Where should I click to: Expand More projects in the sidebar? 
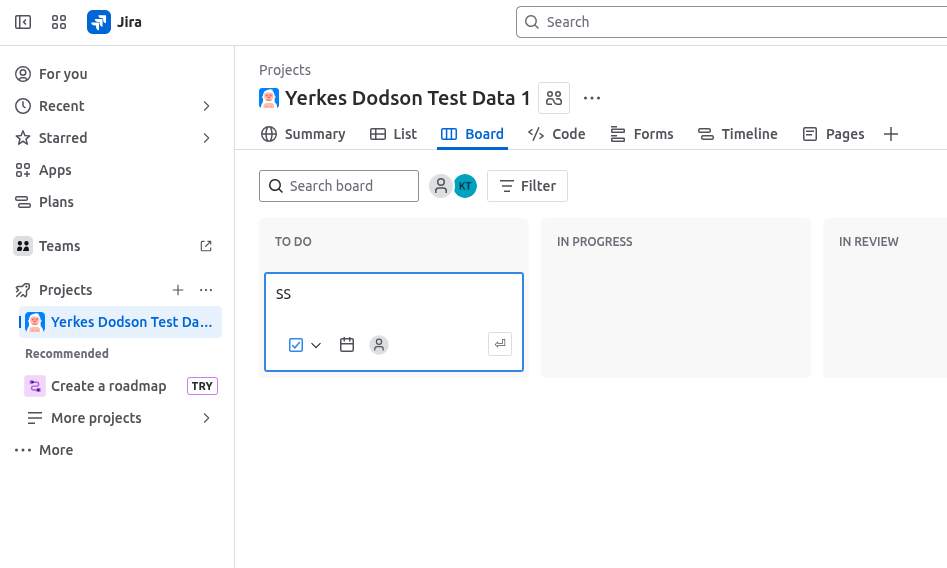coord(206,418)
